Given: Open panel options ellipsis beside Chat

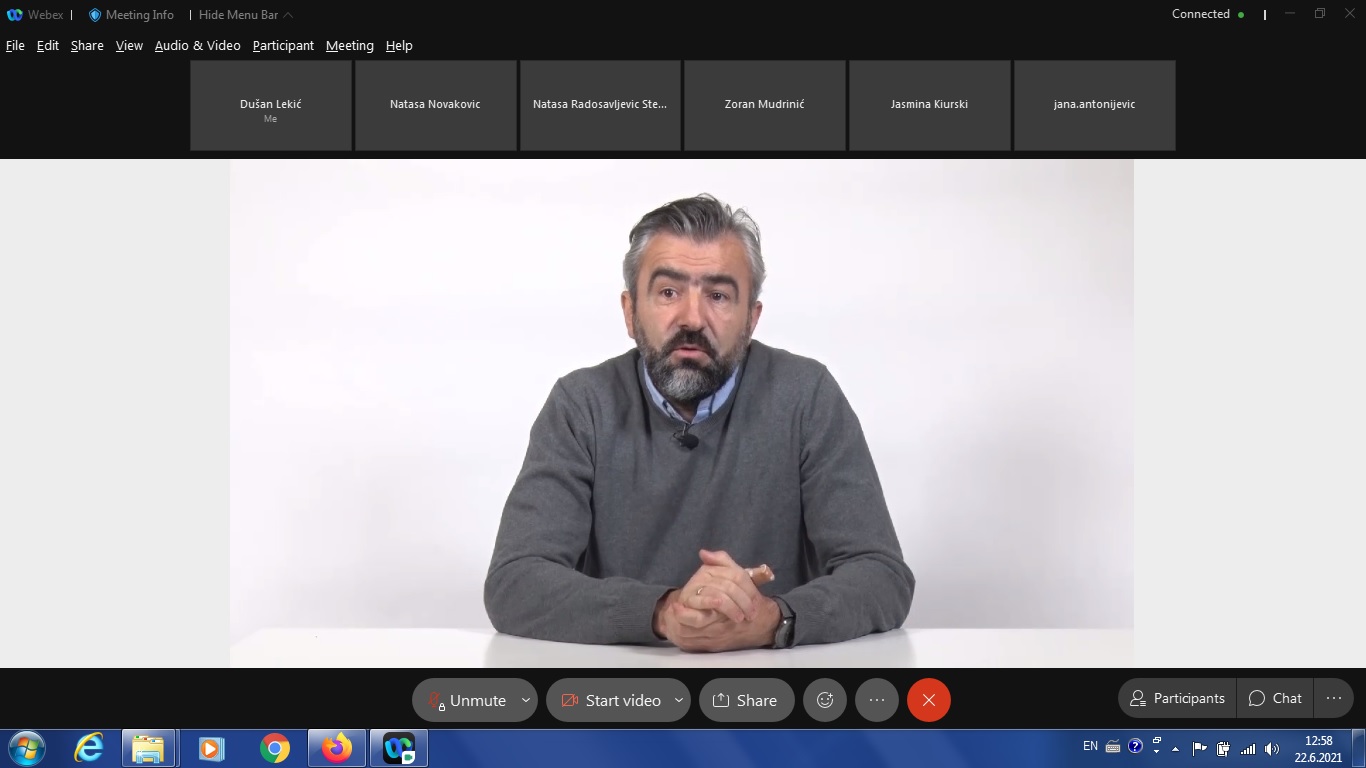Looking at the screenshot, I should (1334, 698).
